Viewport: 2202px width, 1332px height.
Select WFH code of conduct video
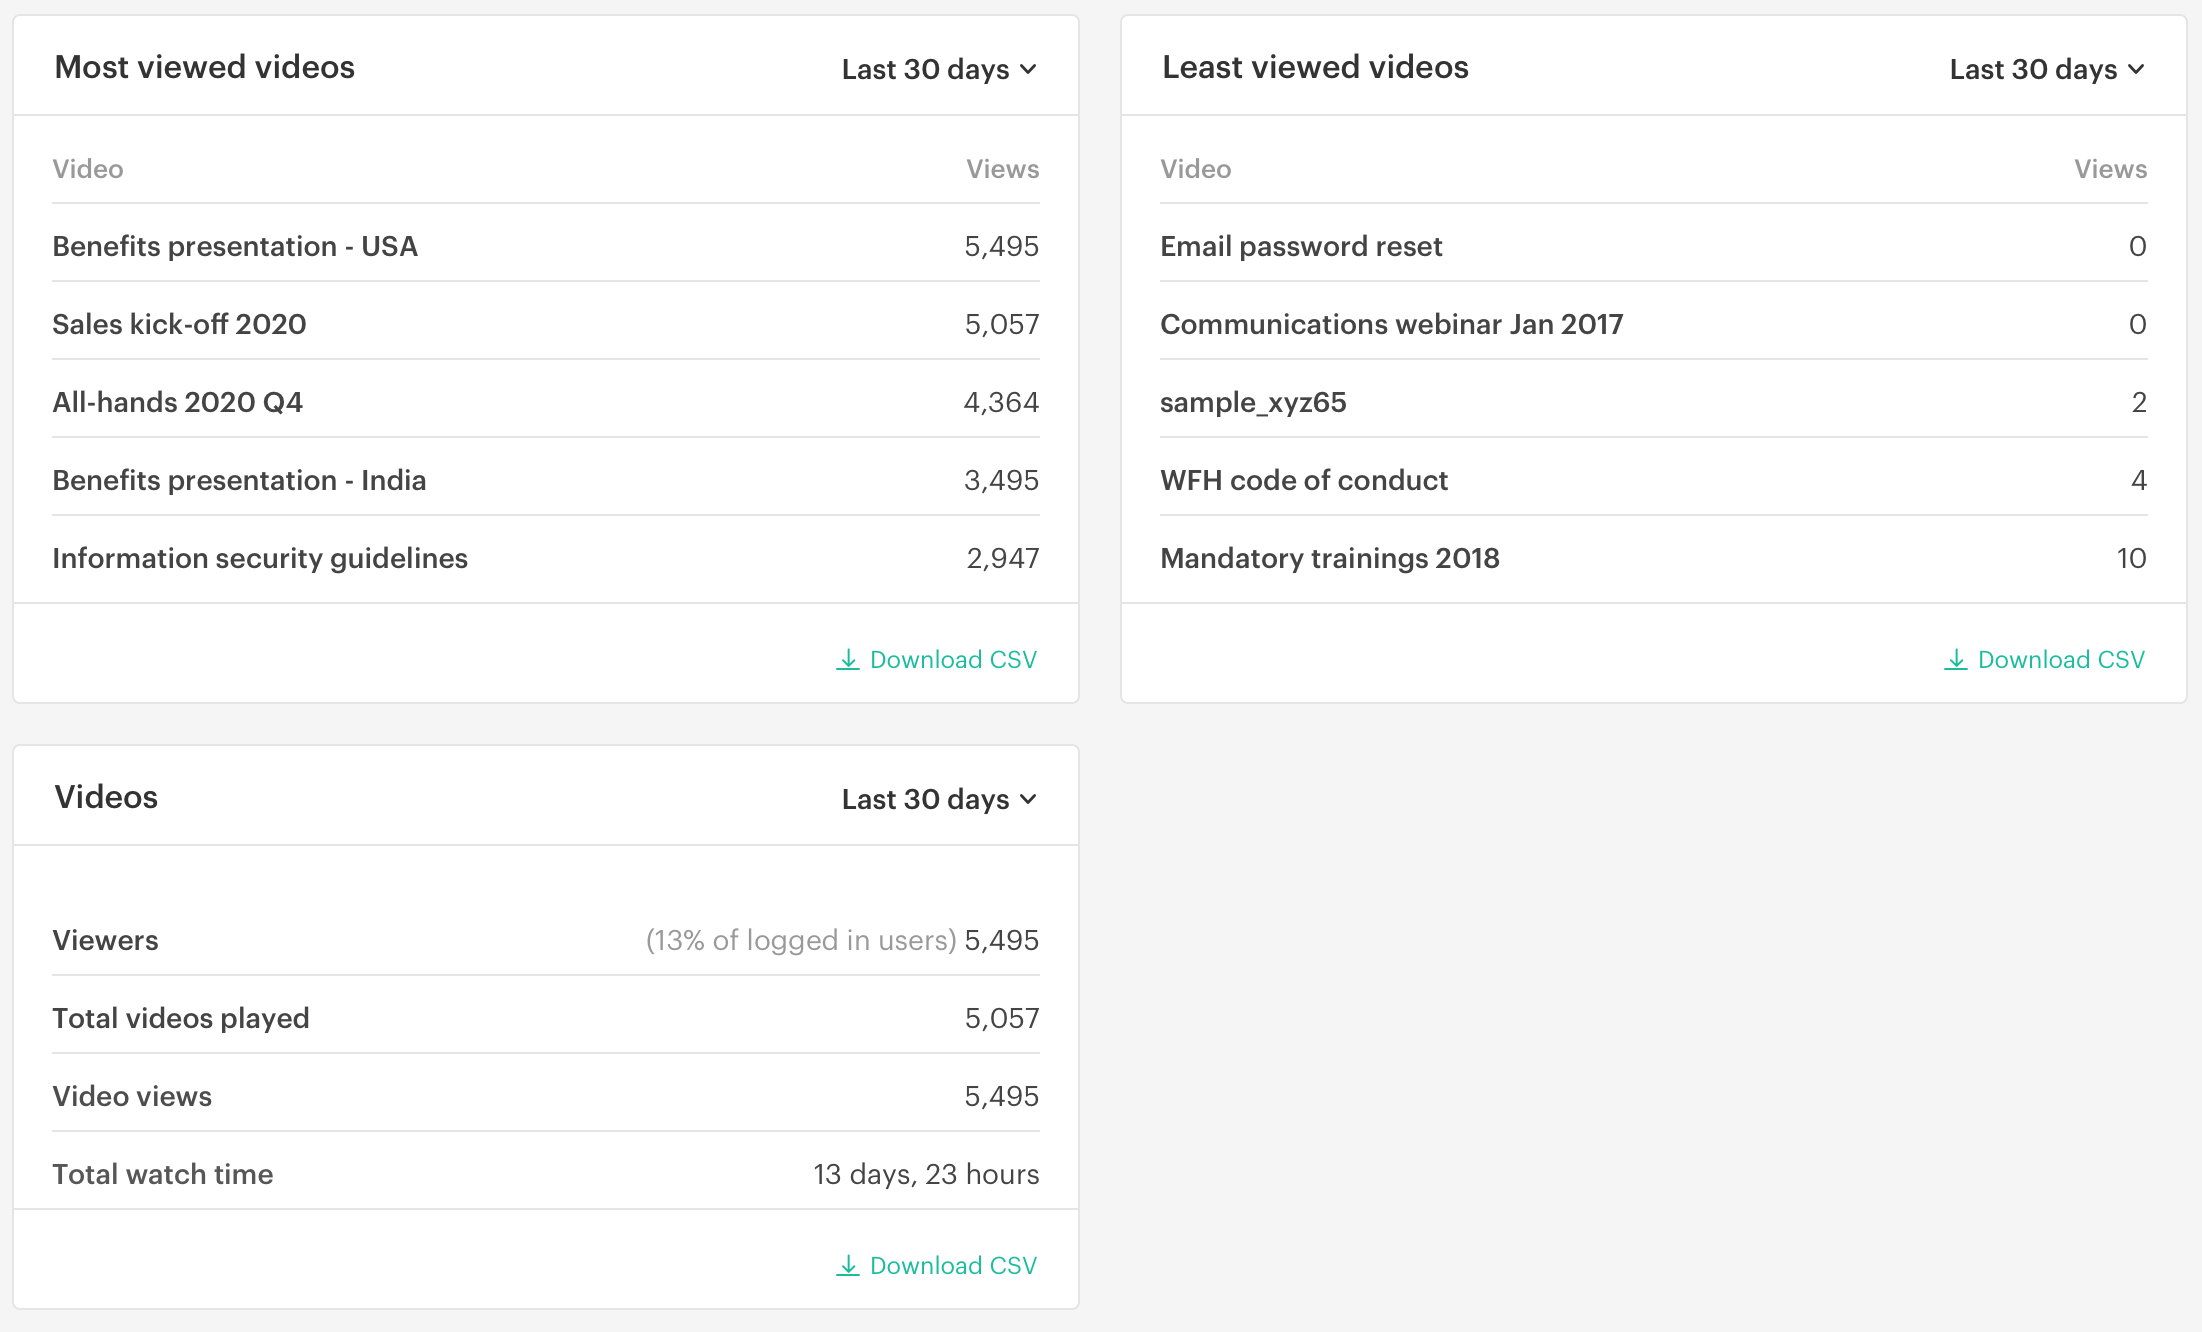[1304, 480]
